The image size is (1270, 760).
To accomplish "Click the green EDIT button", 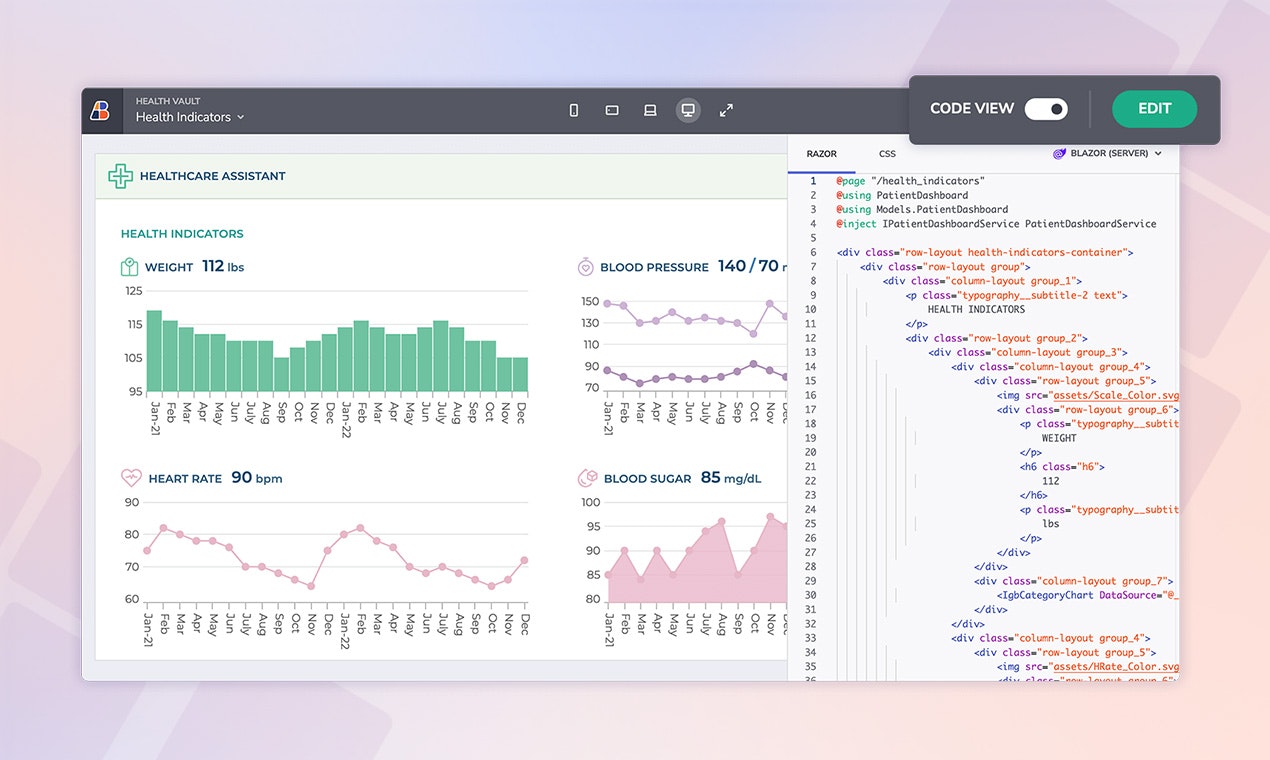I will (1154, 109).
